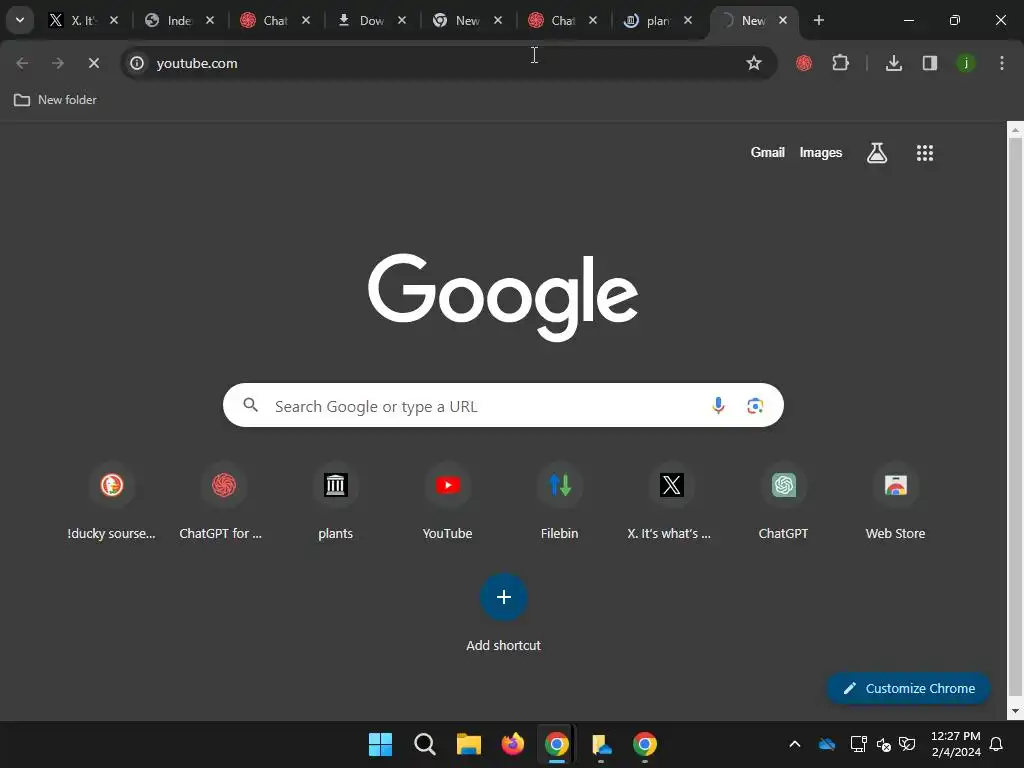
Task: Search by image with Lens icon
Action: tap(756, 406)
